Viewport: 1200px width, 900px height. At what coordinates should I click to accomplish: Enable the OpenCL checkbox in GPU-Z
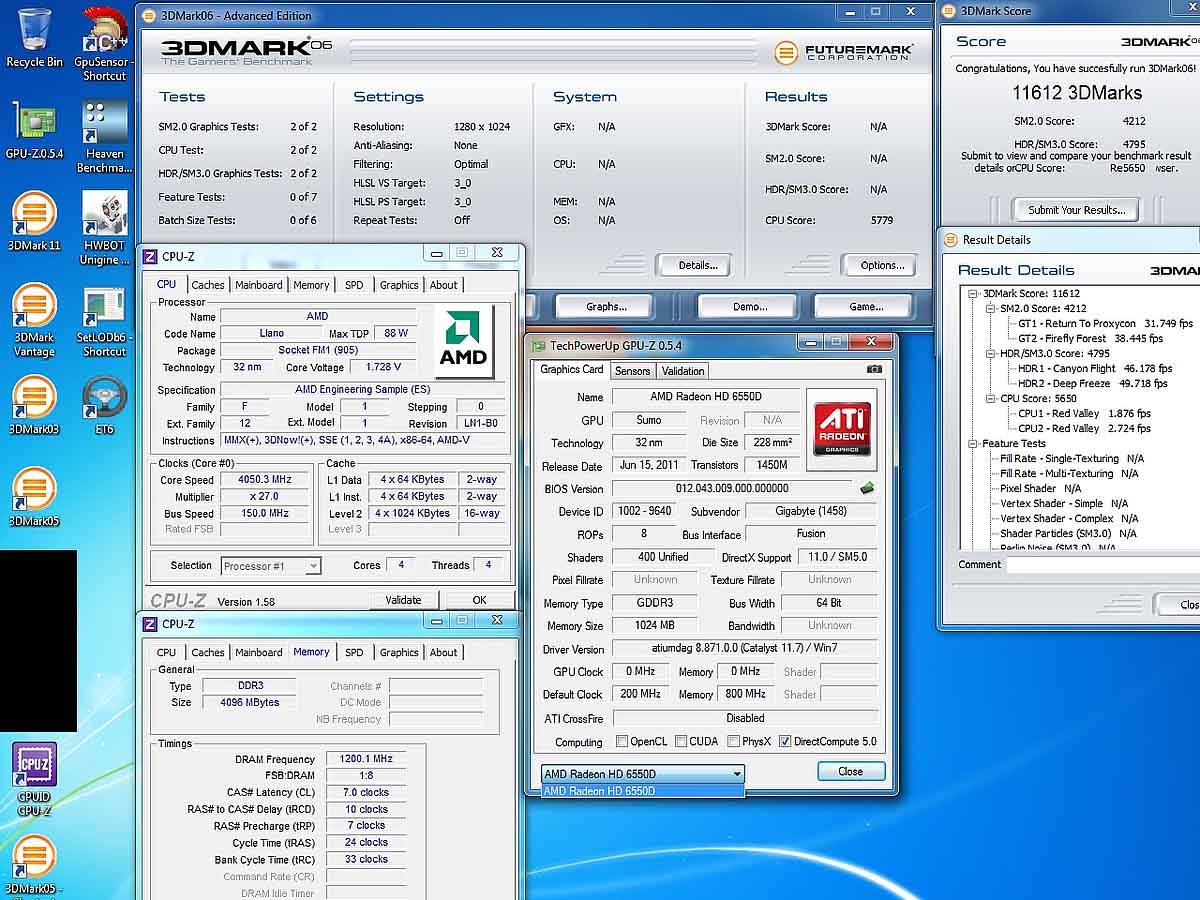point(623,741)
